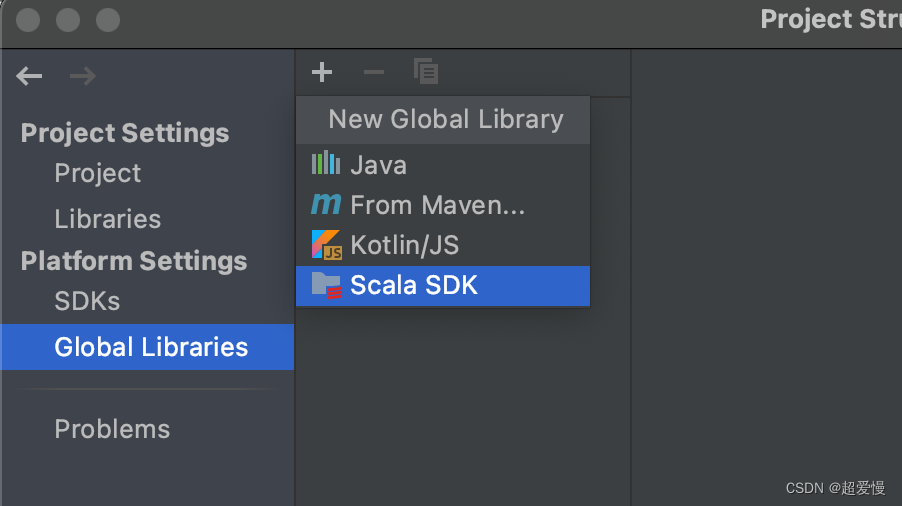The image size is (902, 506).
Task: Select Java from New Global Library
Action: click(x=378, y=165)
